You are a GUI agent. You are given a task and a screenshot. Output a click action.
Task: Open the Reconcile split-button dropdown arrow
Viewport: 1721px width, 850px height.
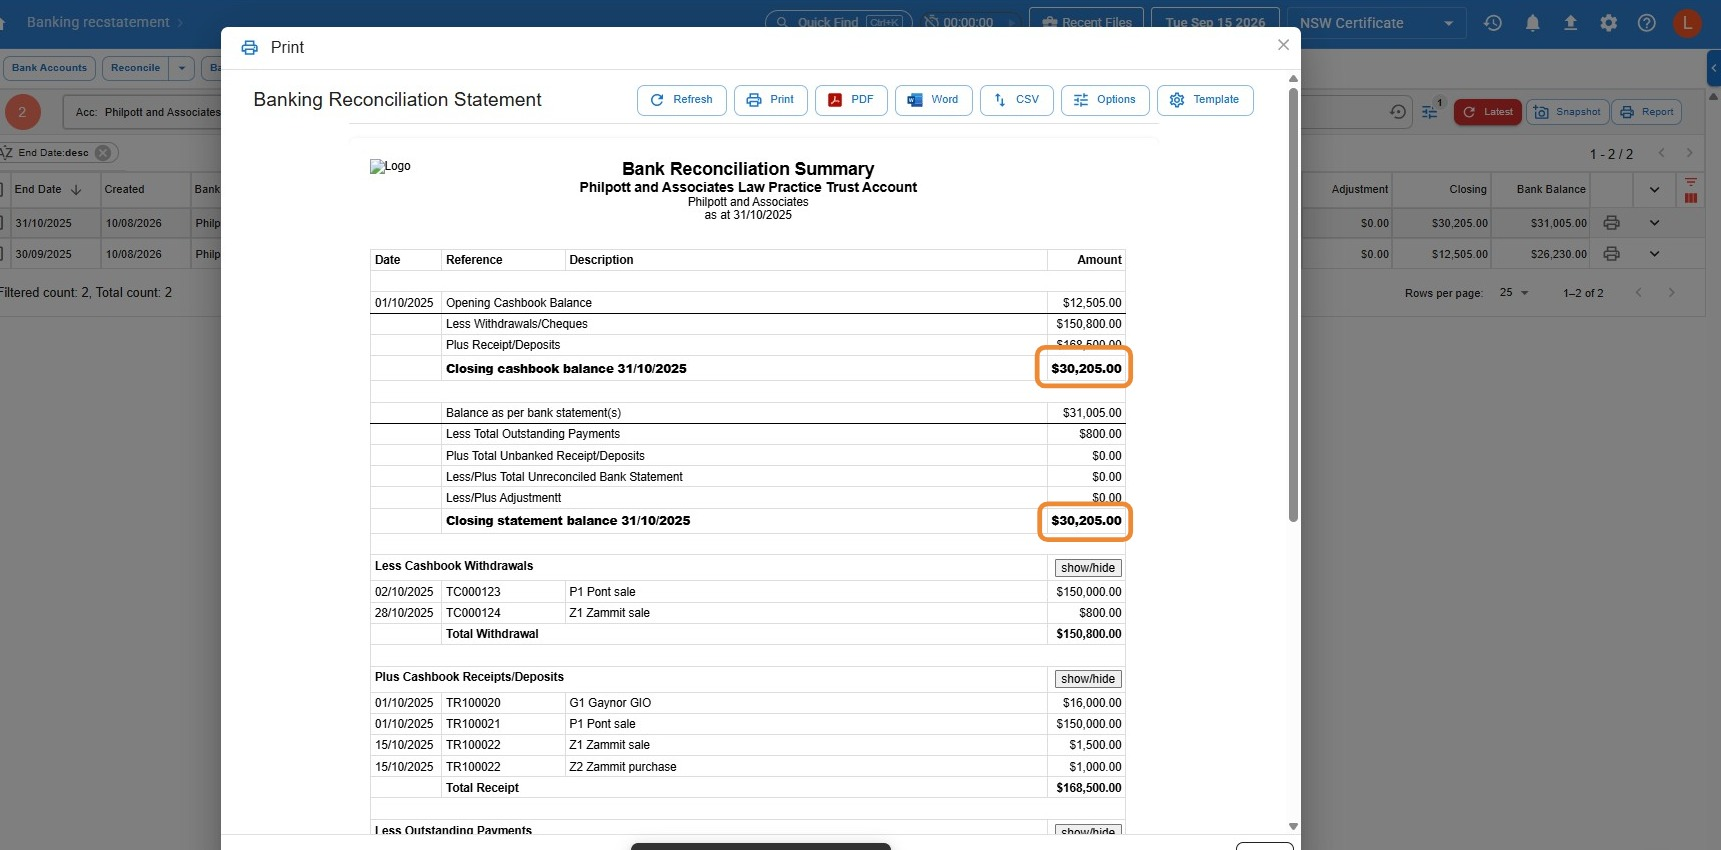[x=182, y=68]
